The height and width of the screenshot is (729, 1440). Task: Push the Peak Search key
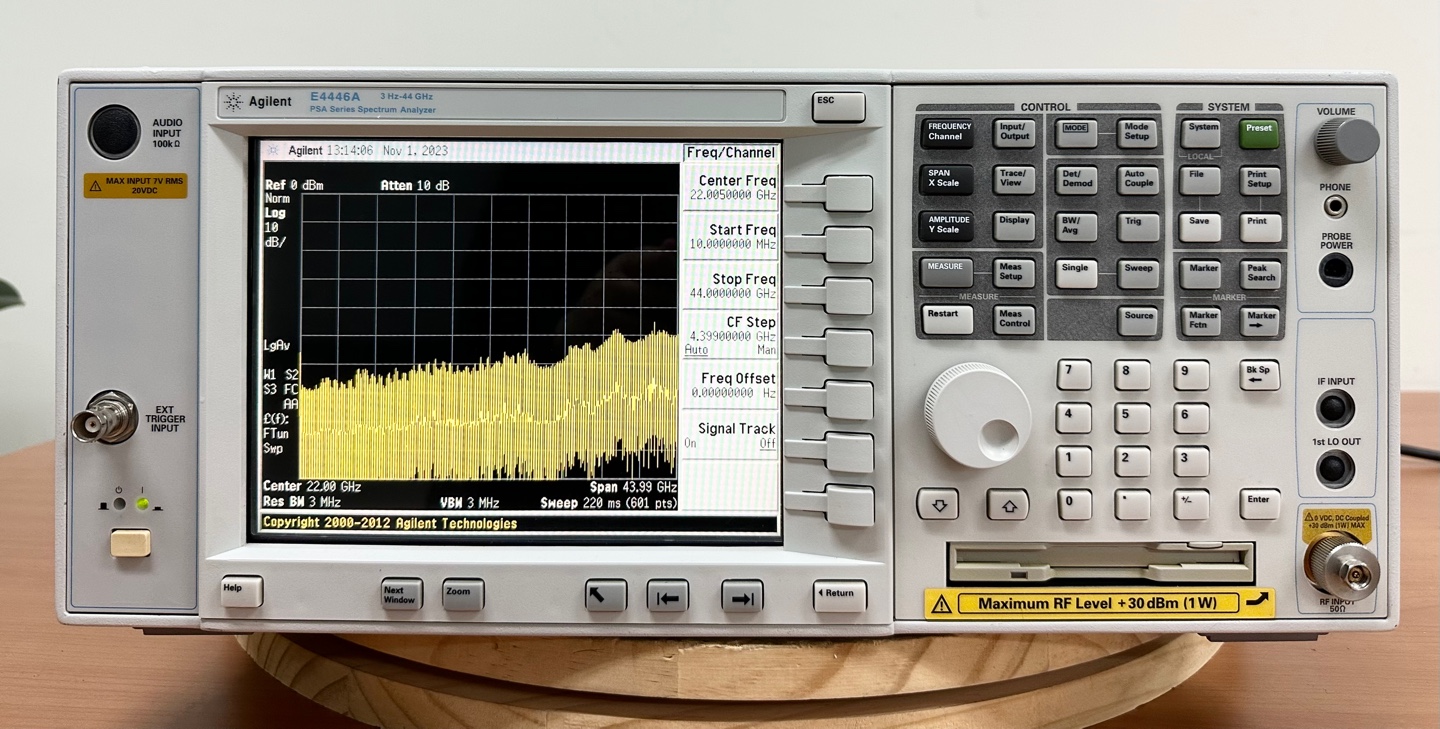[x=1261, y=273]
